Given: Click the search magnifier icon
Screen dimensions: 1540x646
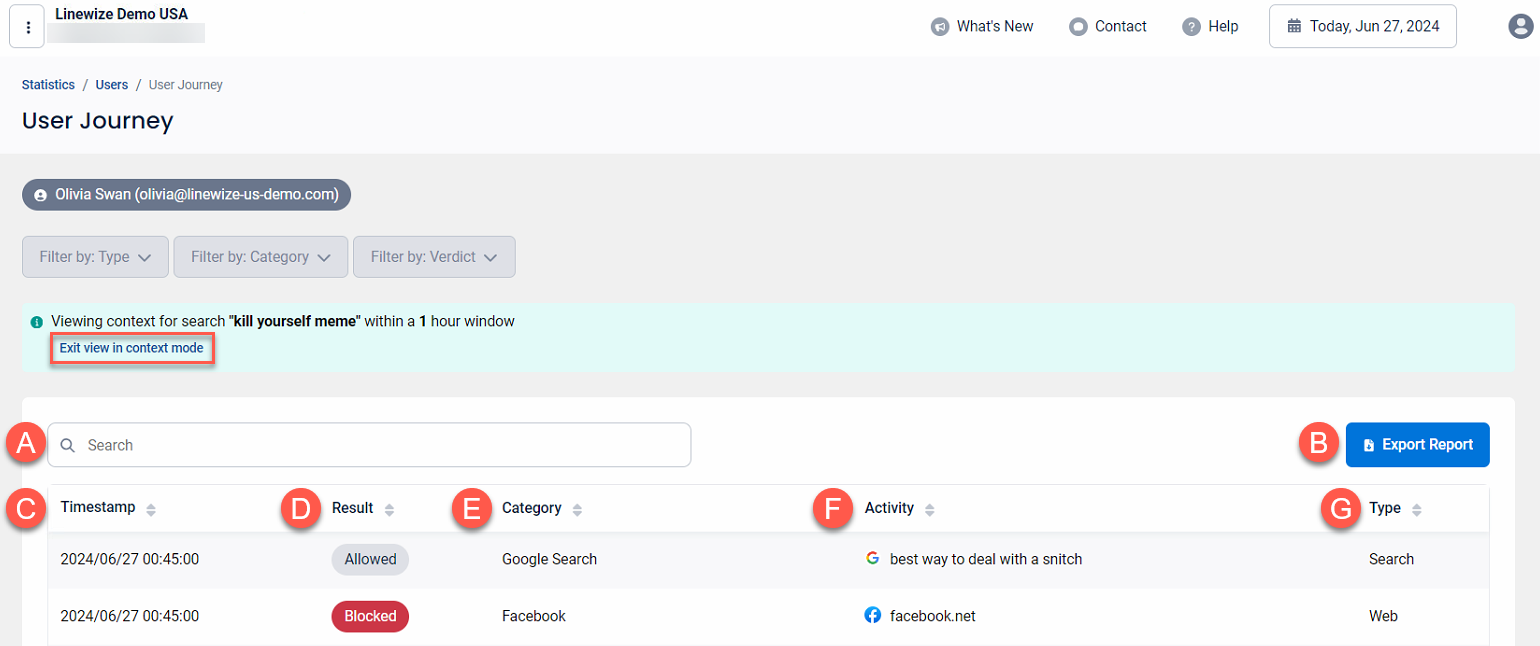Looking at the screenshot, I should click(67, 444).
